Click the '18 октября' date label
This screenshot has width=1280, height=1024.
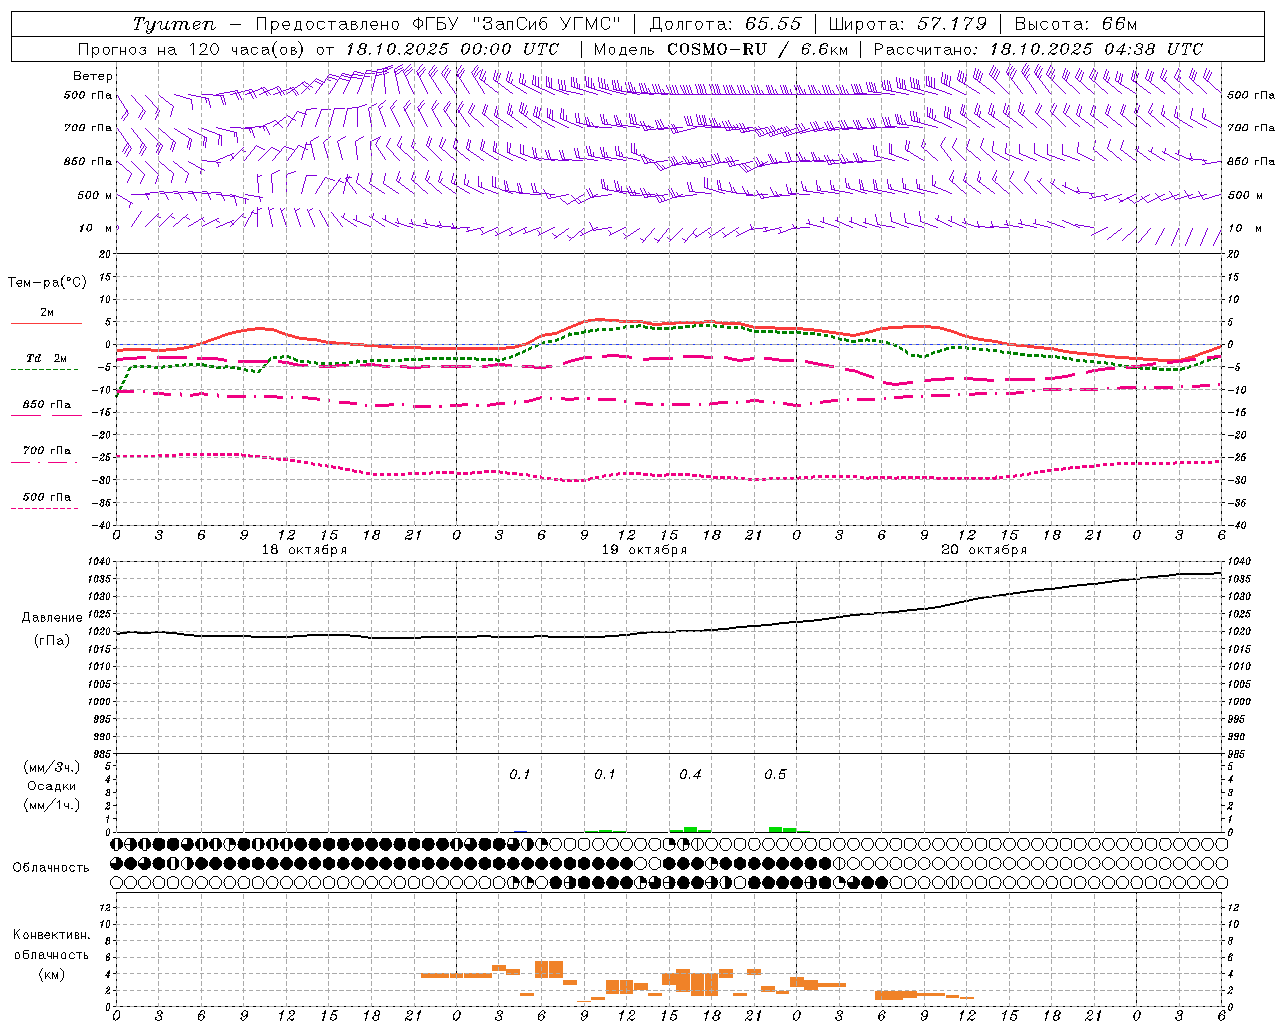[x=305, y=550]
